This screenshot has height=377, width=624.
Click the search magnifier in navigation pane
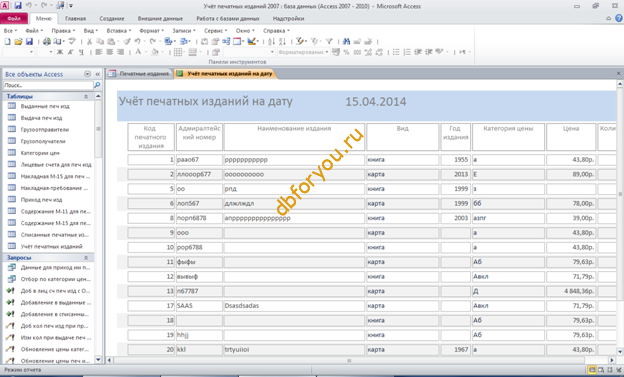(97, 85)
